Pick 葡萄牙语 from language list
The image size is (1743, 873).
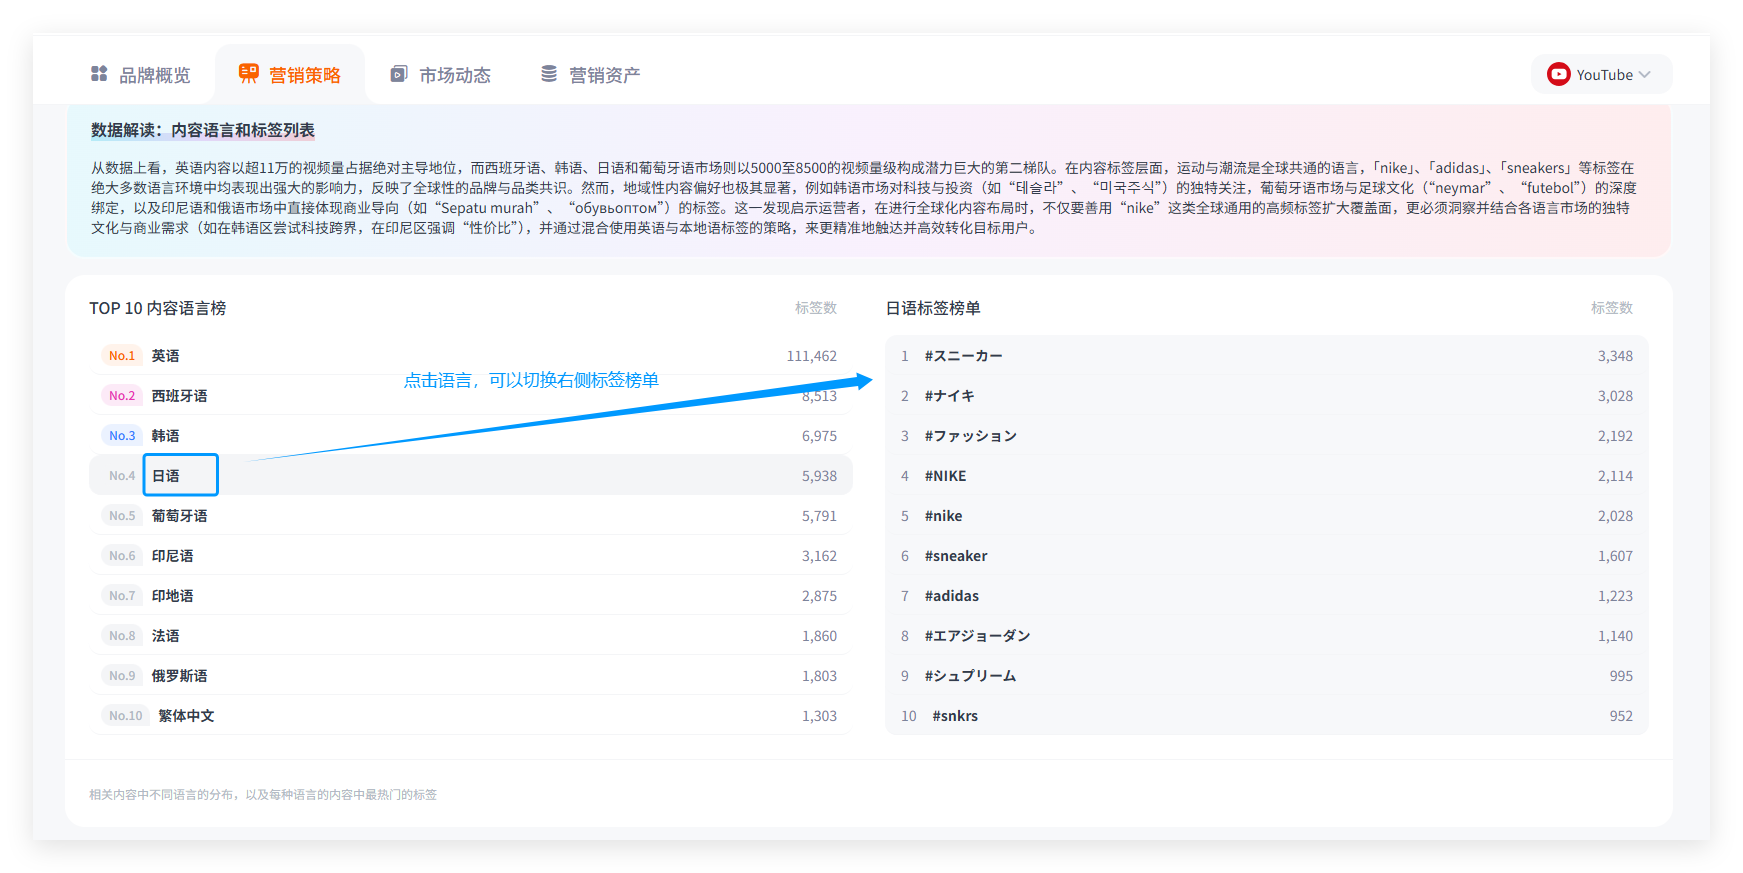click(x=180, y=516)
